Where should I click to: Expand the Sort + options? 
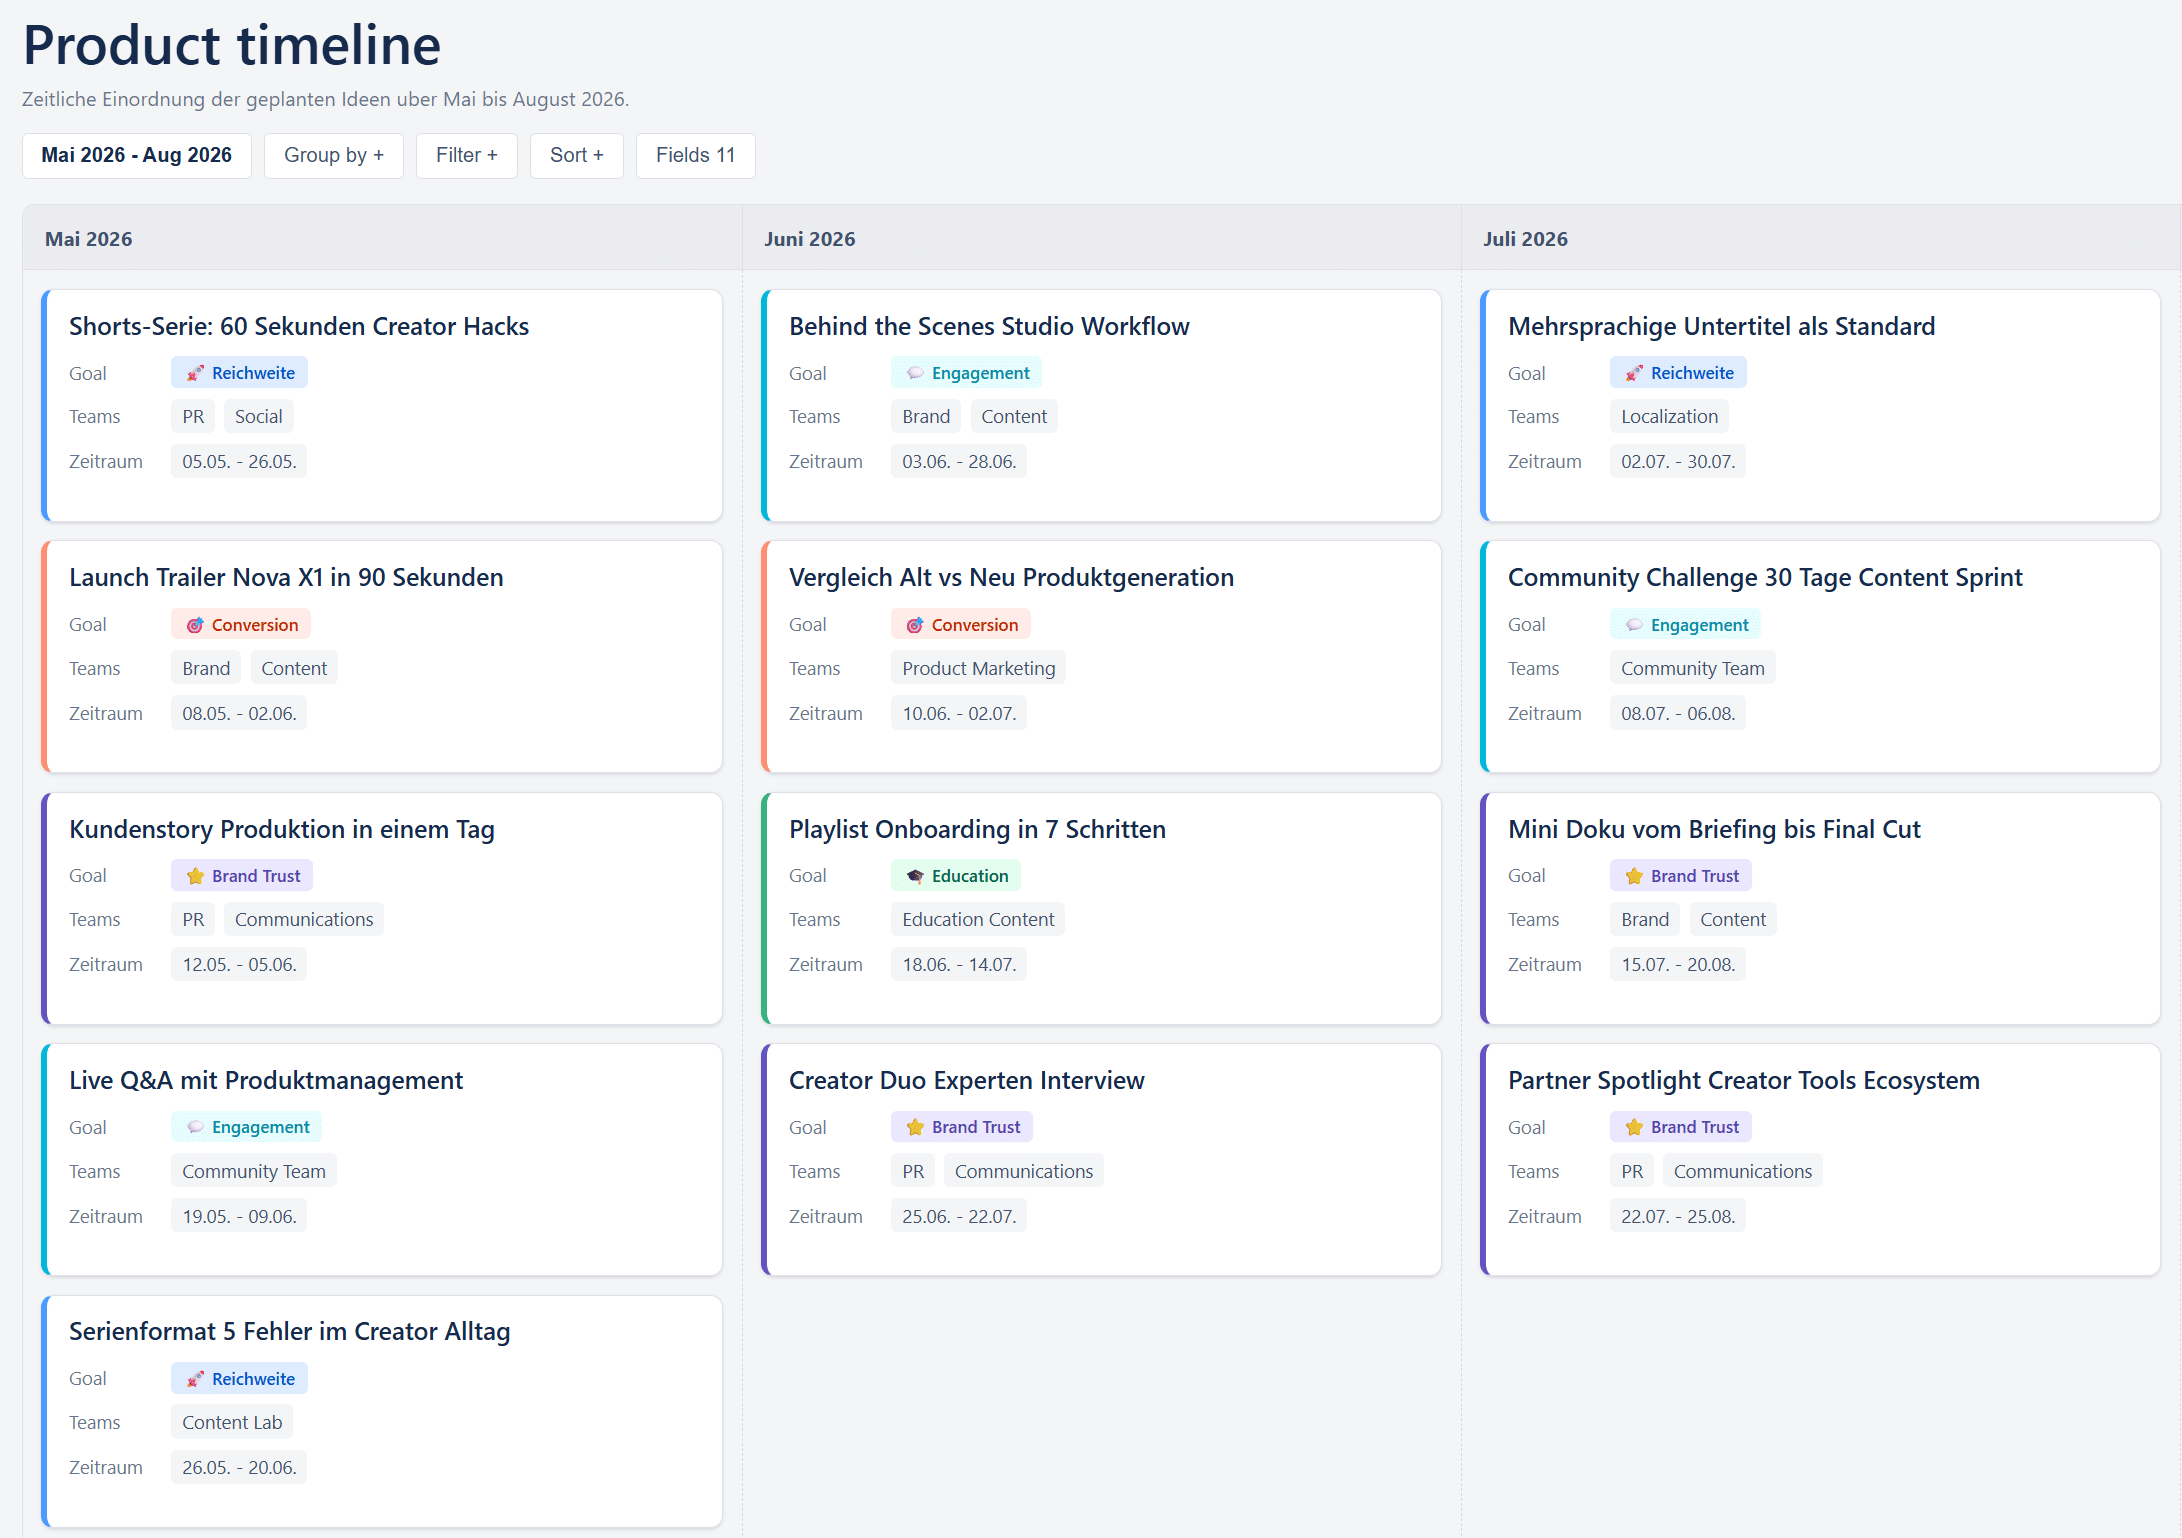576,155
